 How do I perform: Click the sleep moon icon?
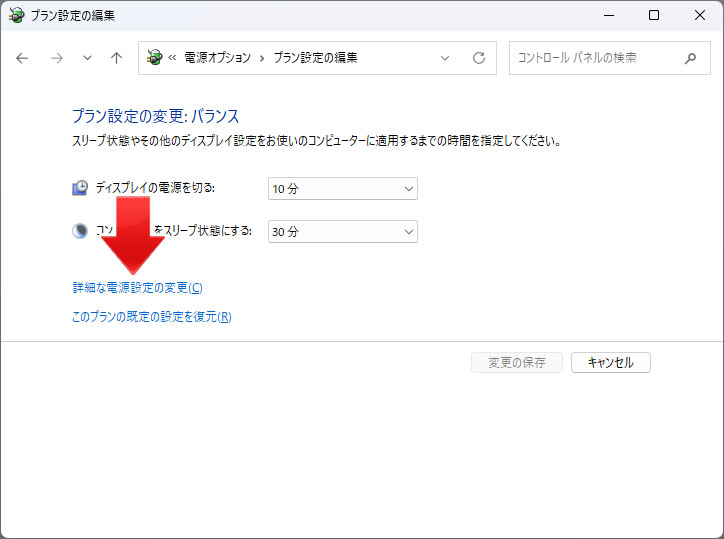click(x=80, y=231)
